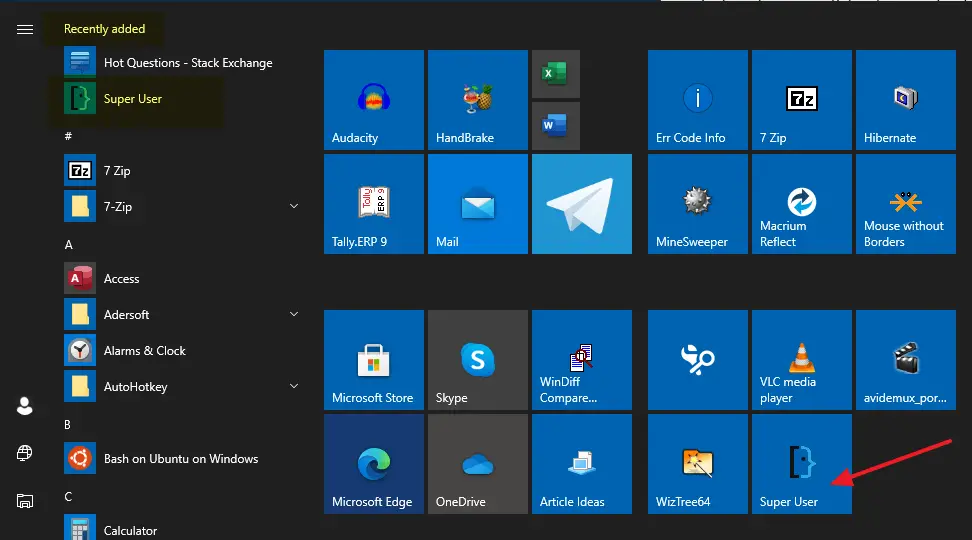Open the Article Ideas tile
This screenshot has height=540, width=972.
(582, 464)
